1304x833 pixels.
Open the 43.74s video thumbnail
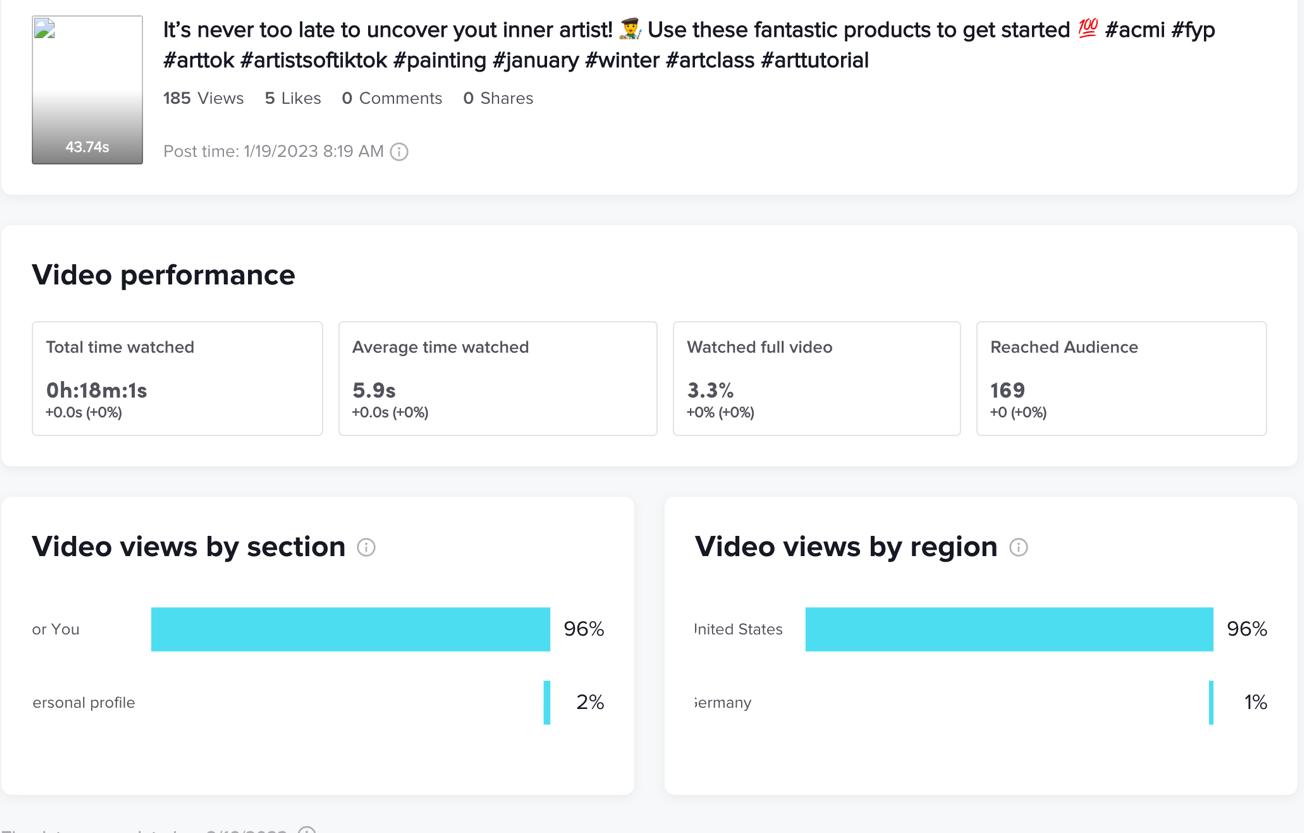tap(87, 90)
